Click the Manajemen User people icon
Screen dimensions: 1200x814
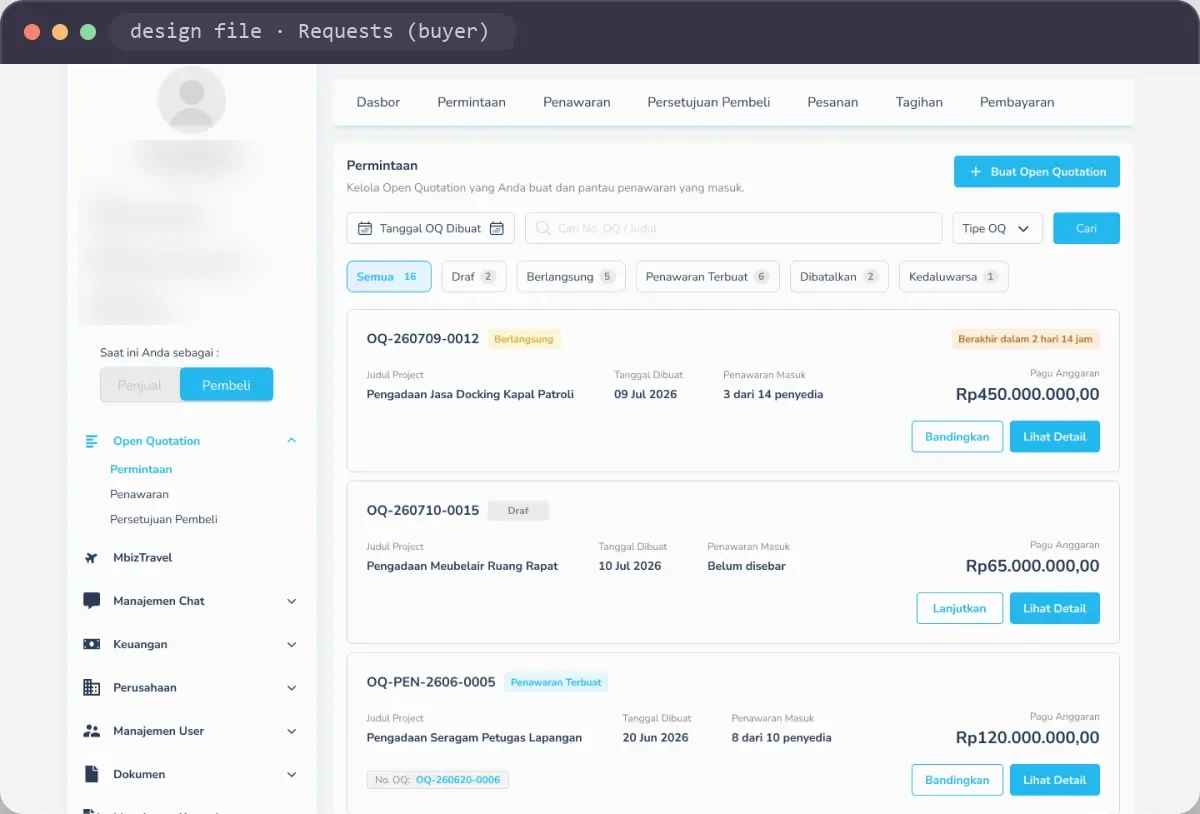point(92,731)
